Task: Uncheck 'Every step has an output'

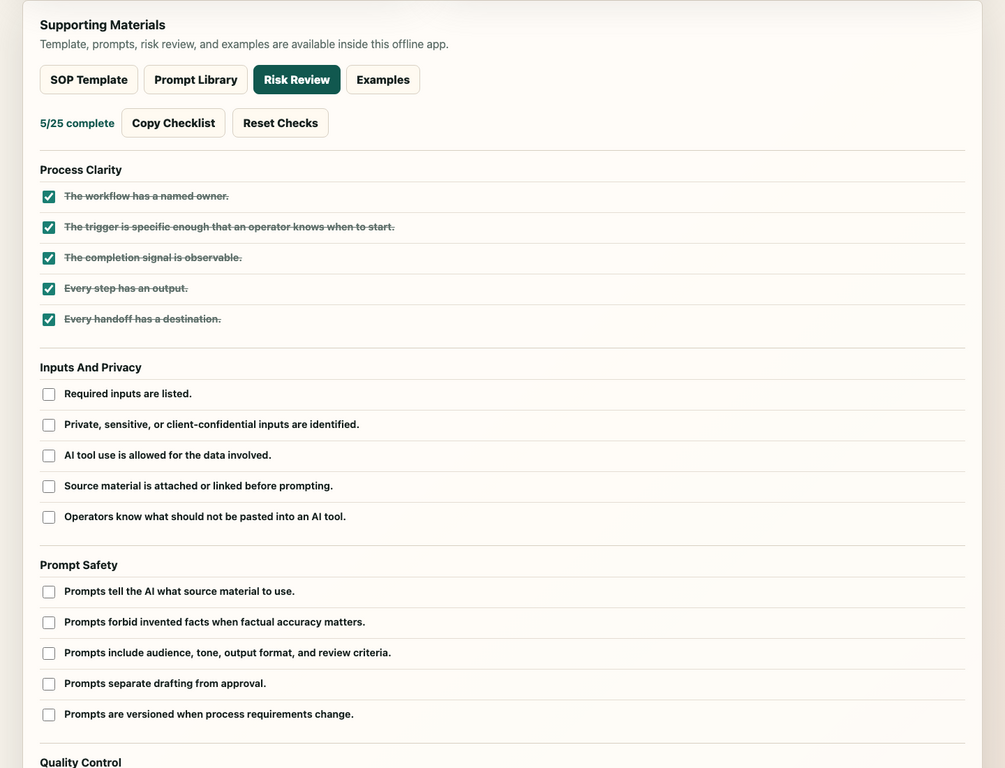Action: coord(49,289)
